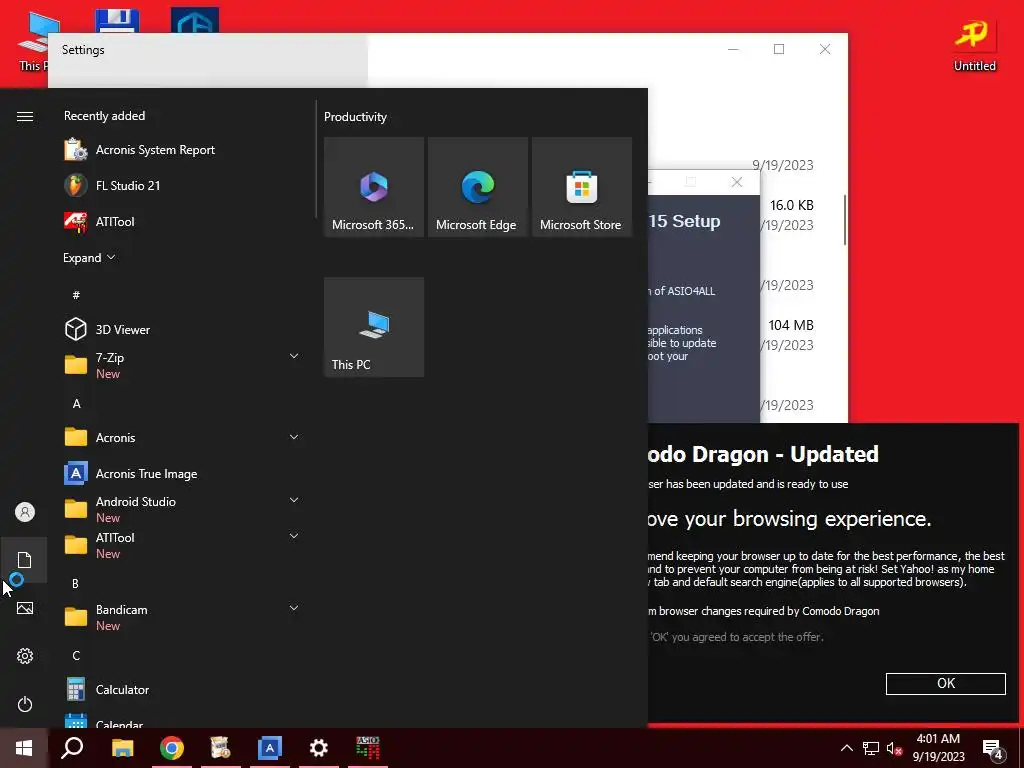Open Microsoft Edge tile
The width and height of the screenshot is (1024, 768).
pyautogui.click(x=477, y=187)
